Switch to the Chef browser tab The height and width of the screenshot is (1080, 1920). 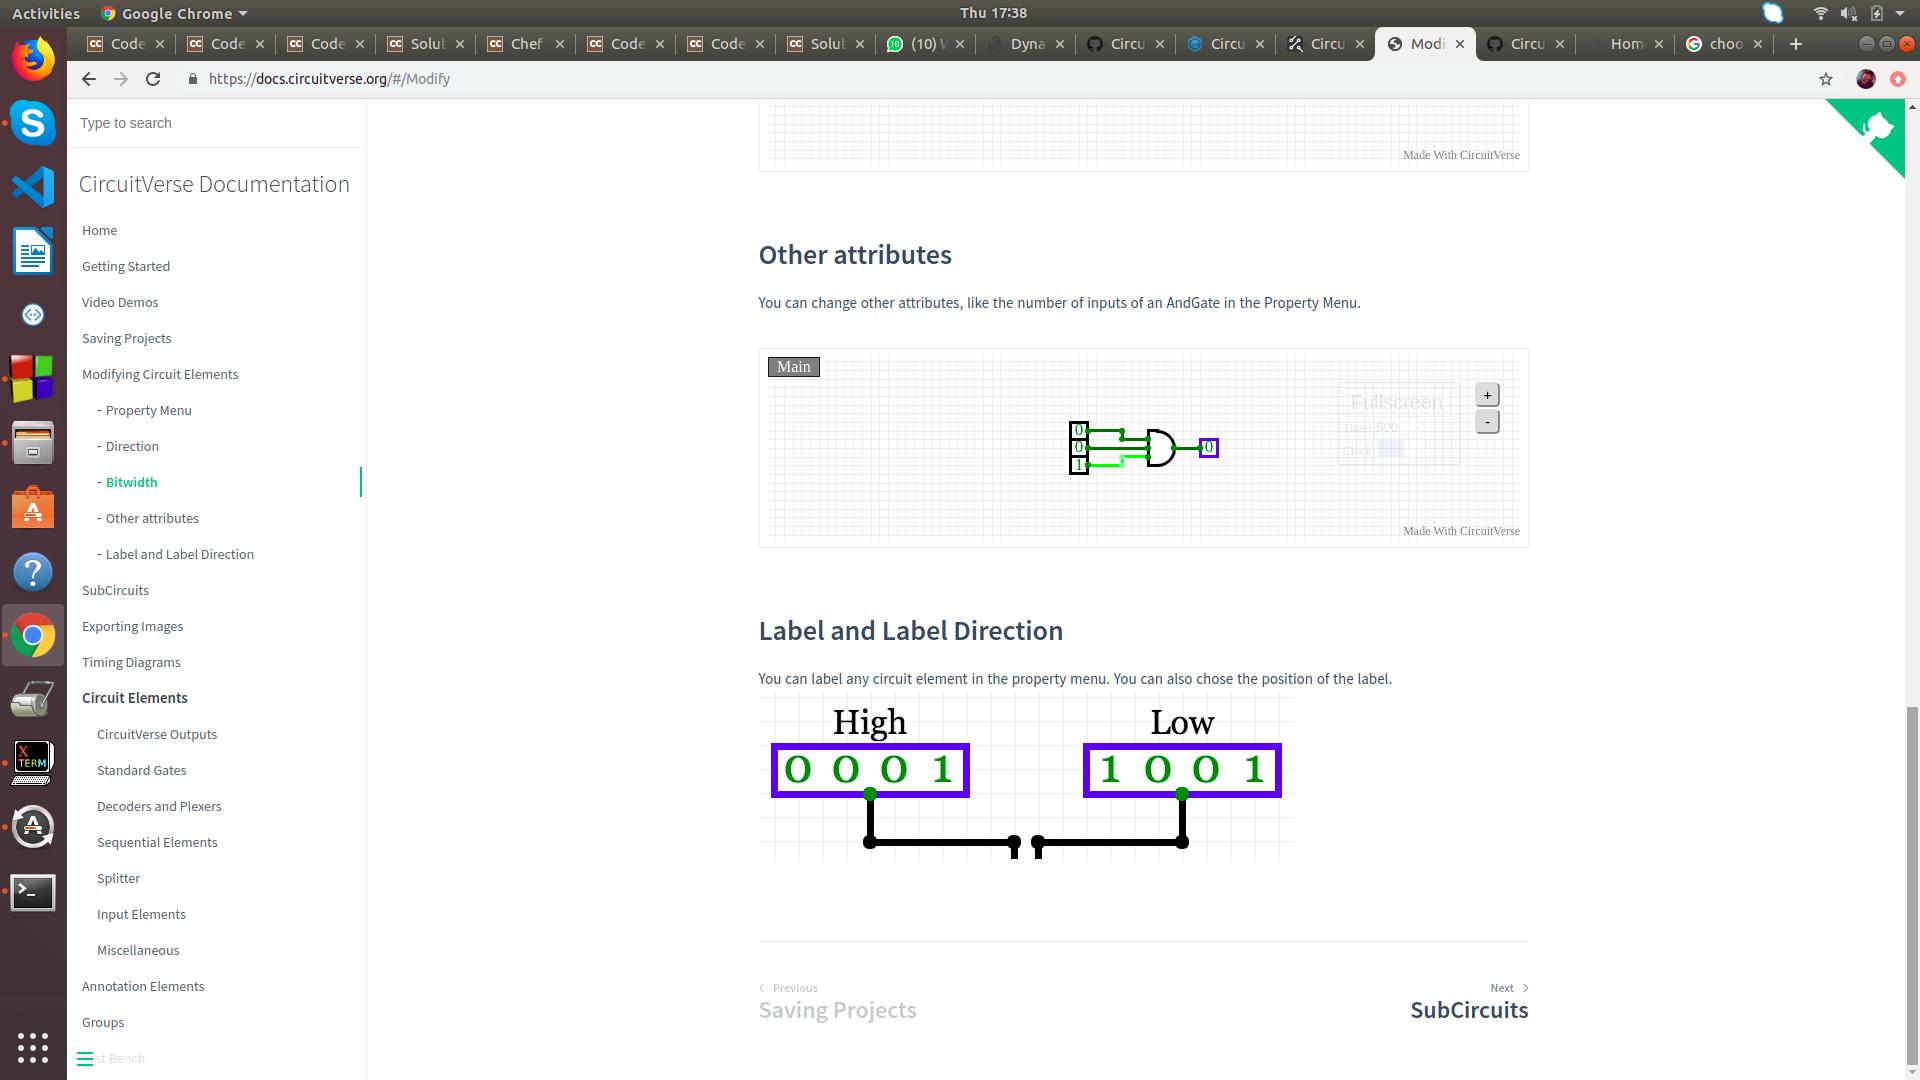pos(523,44)
